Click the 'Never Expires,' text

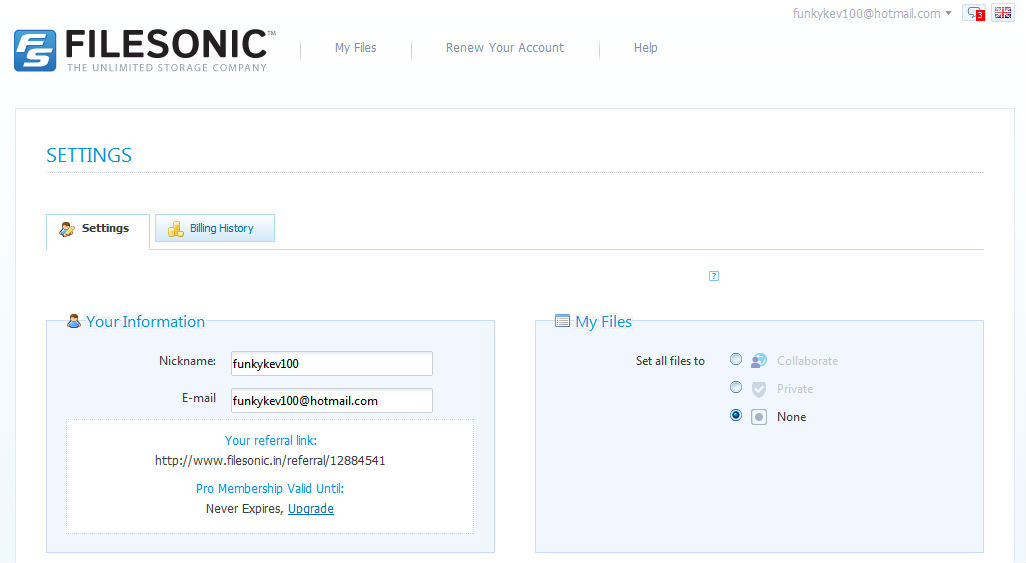245,509
